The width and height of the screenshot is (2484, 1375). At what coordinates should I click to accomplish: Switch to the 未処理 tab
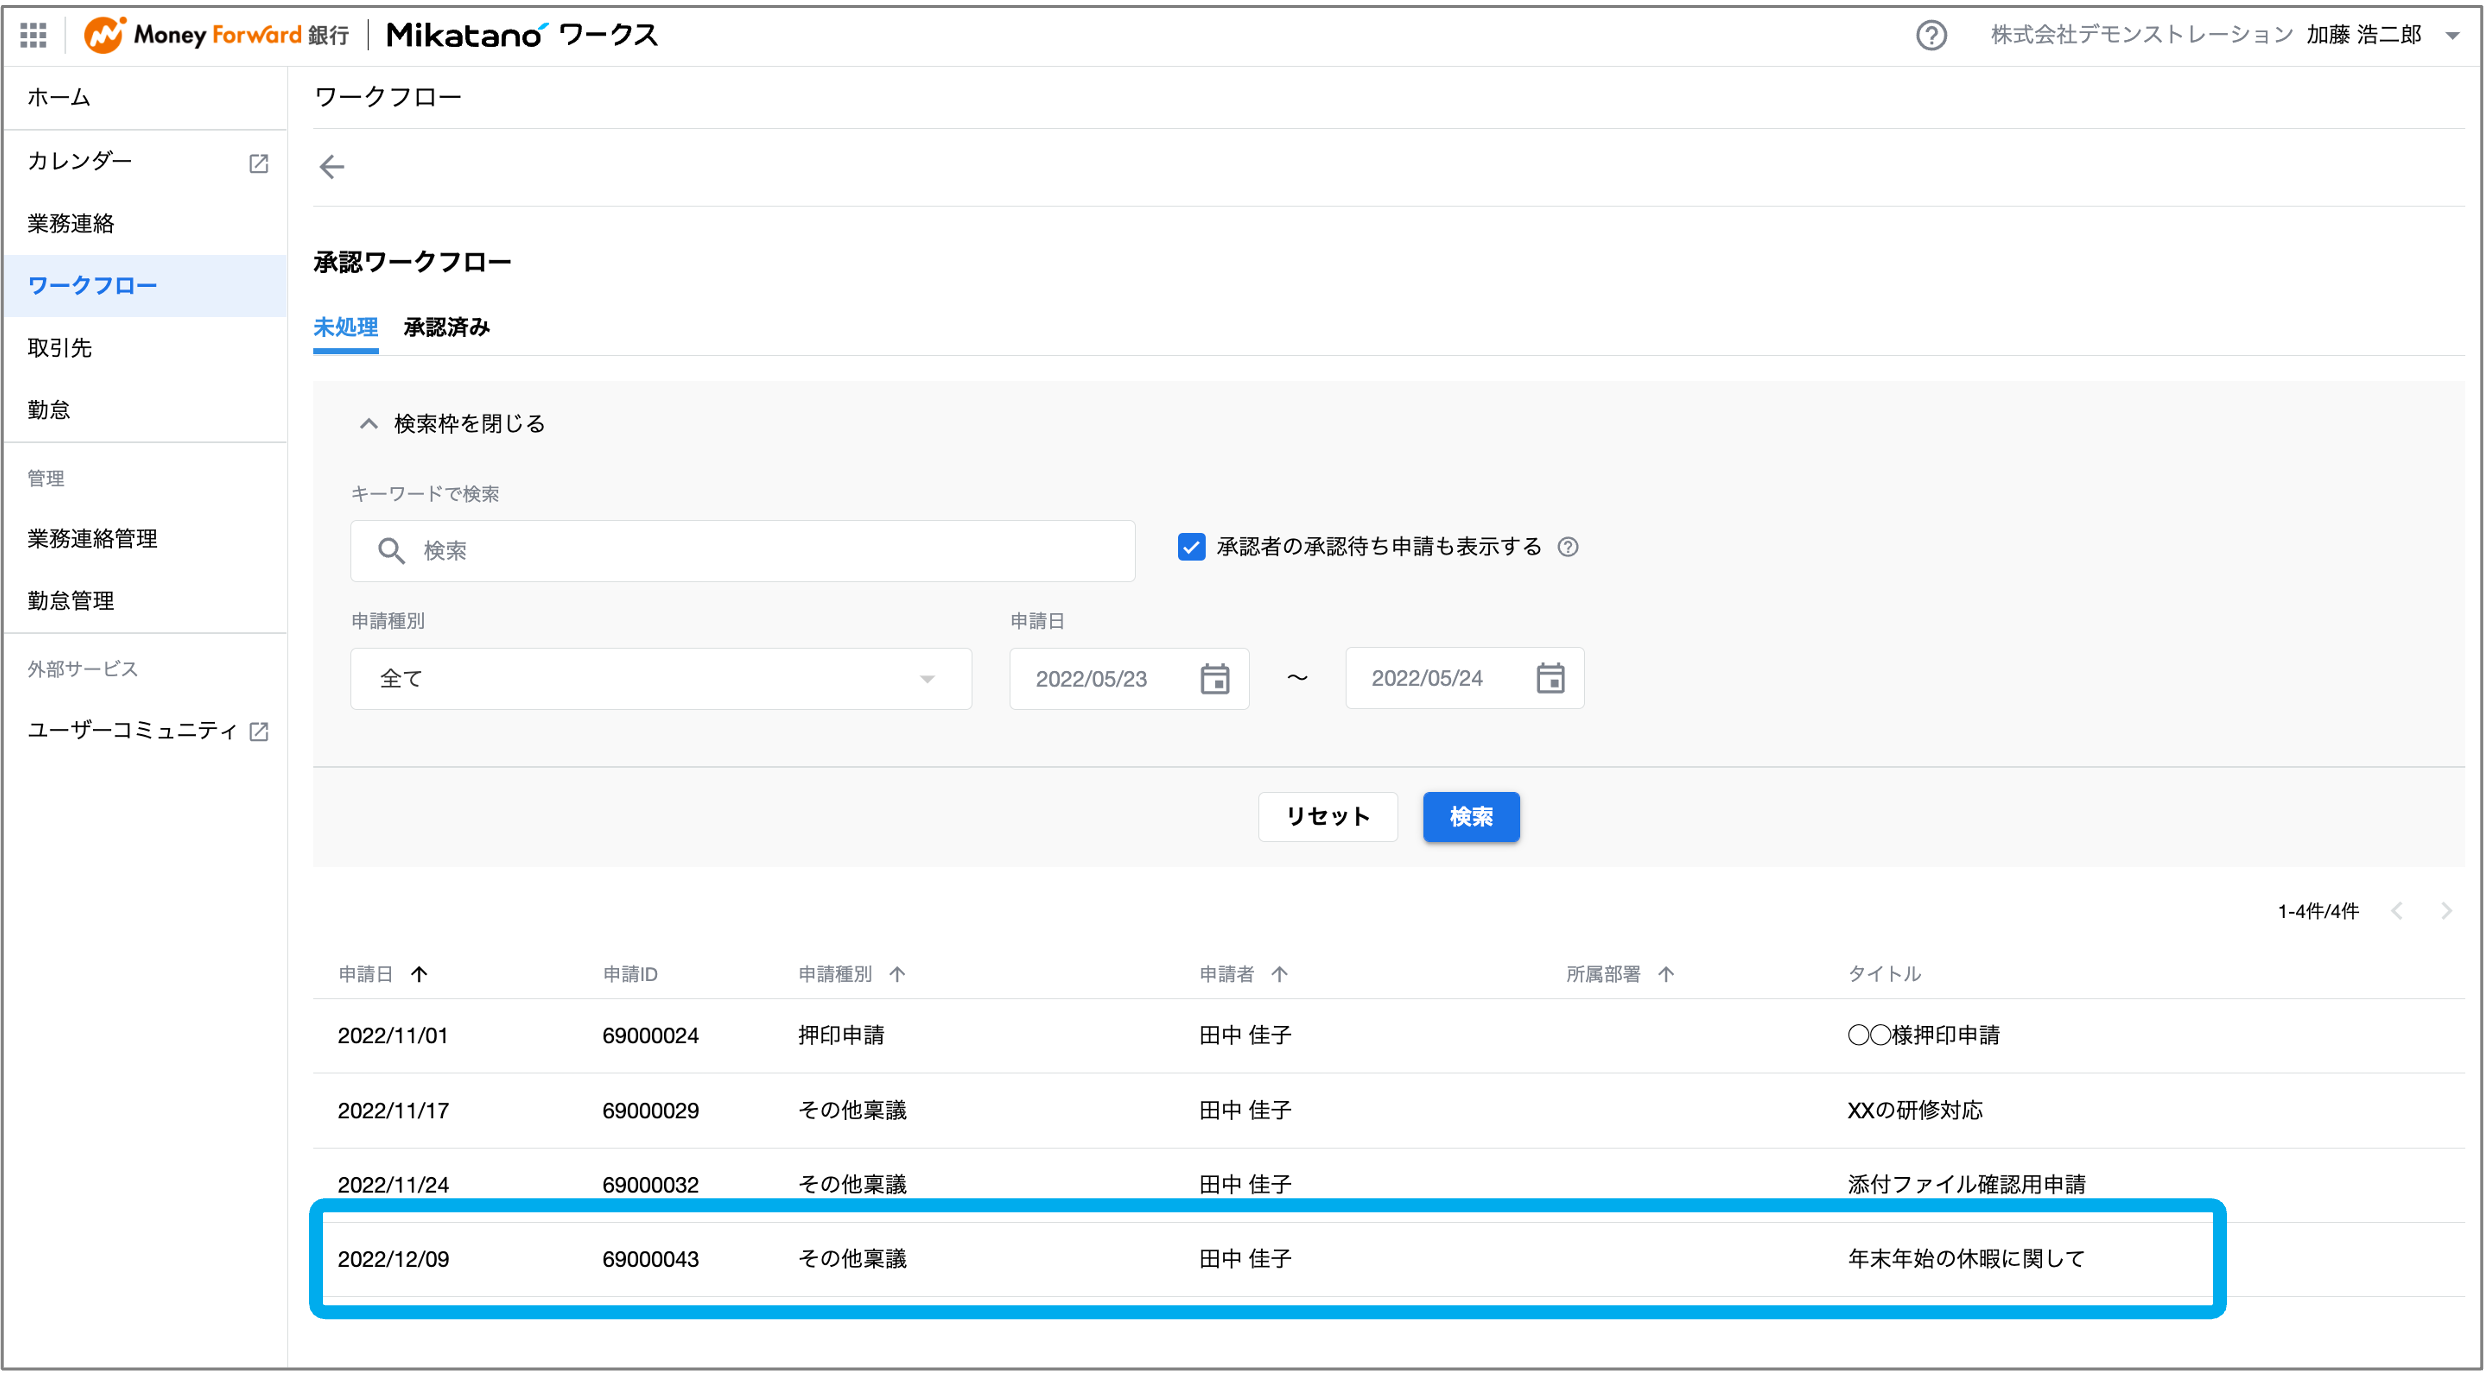[x=345, y=328]
